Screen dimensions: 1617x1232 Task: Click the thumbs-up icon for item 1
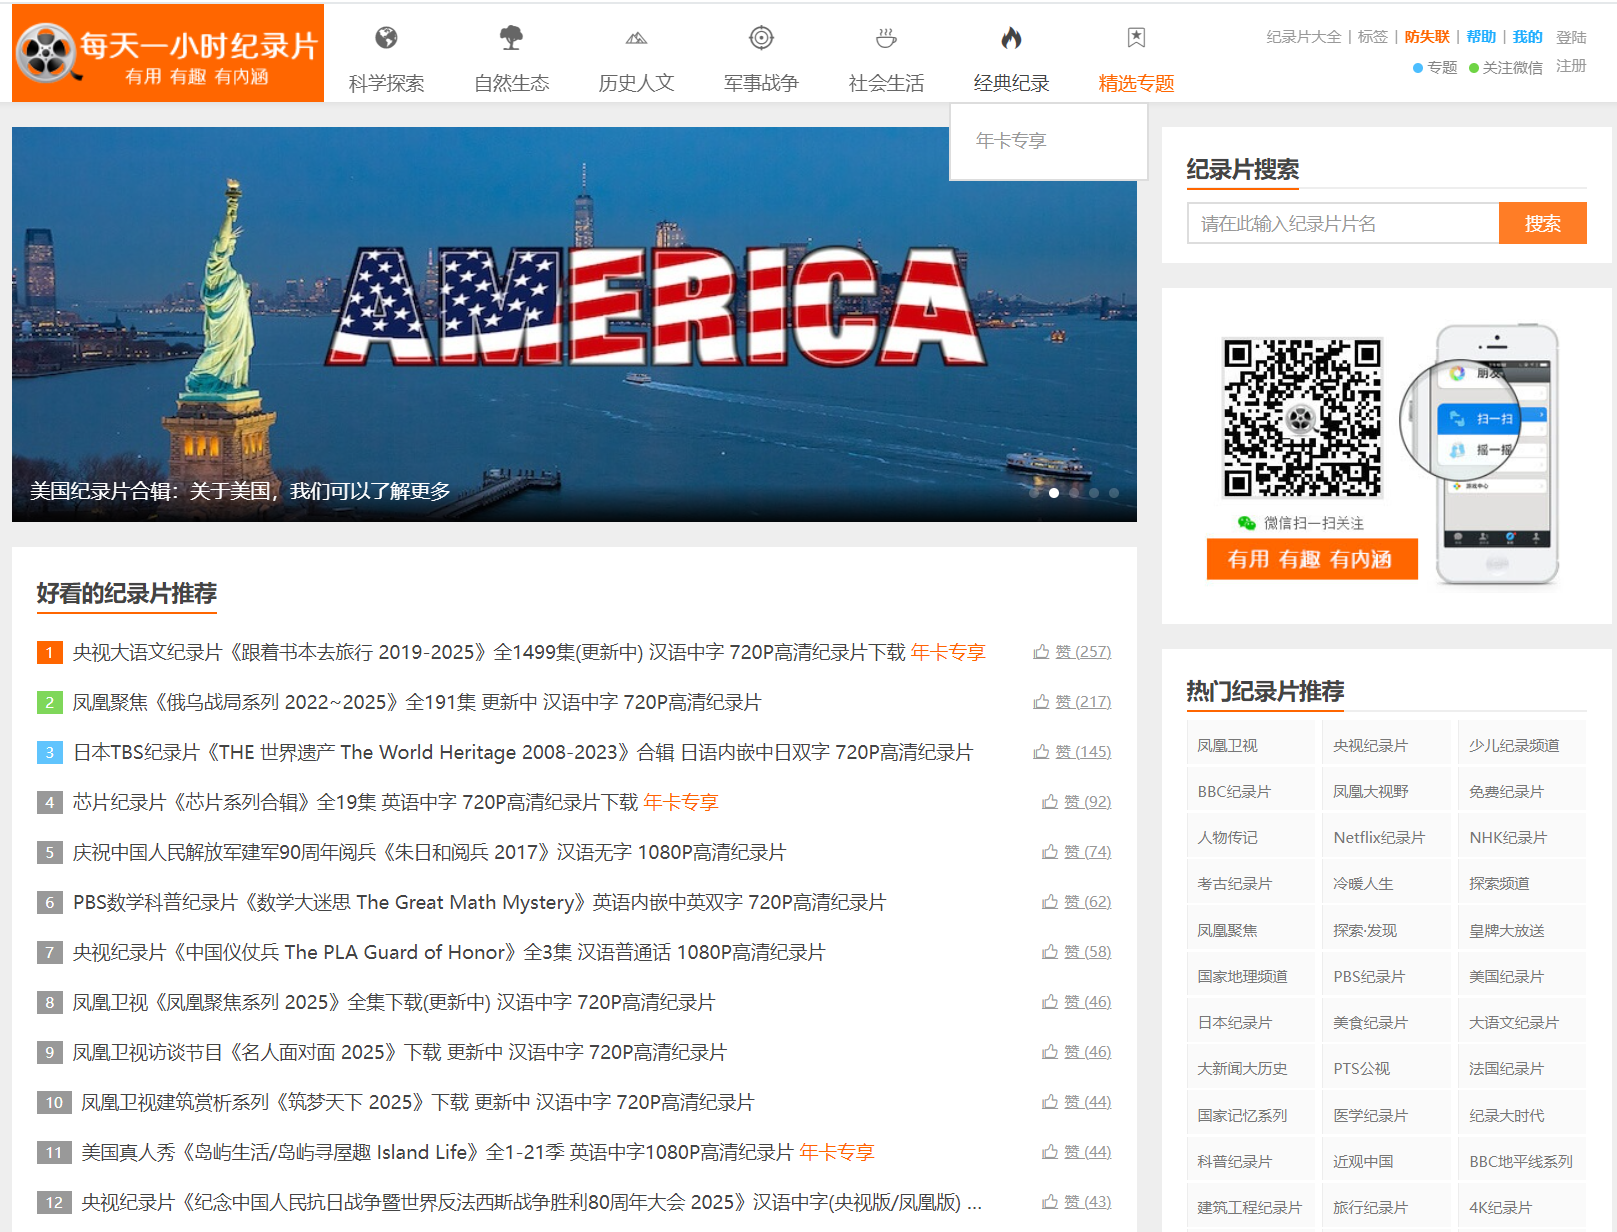[1041, 652]
